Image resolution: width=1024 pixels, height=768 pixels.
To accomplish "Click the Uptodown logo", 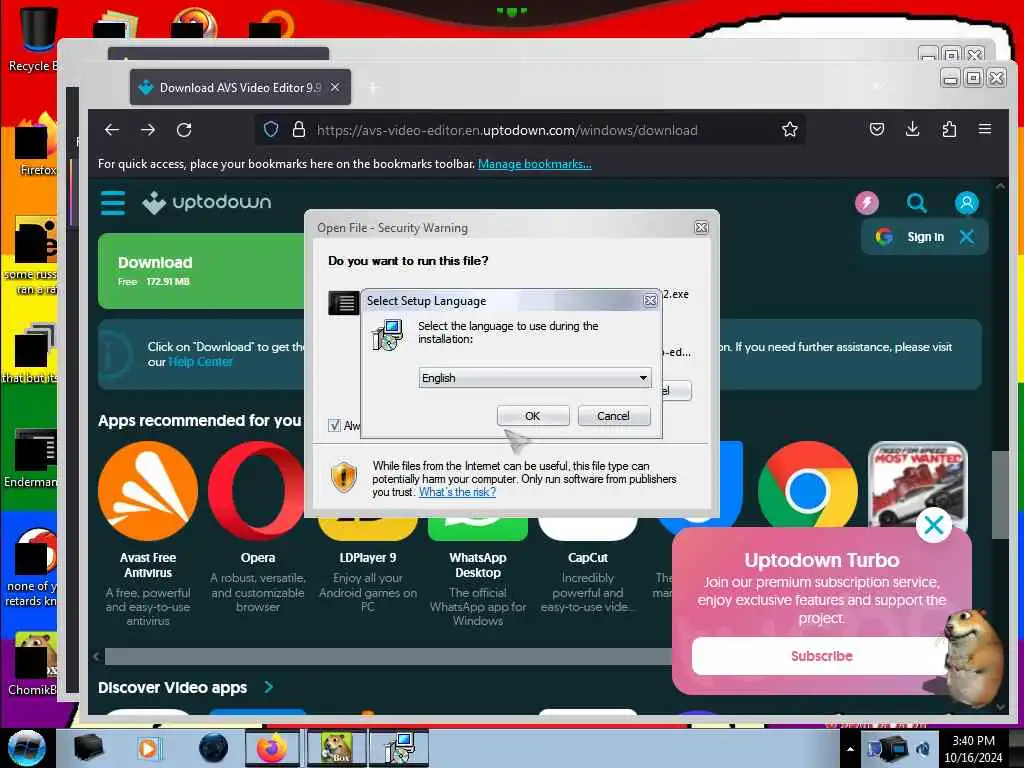I will [206, 202].
